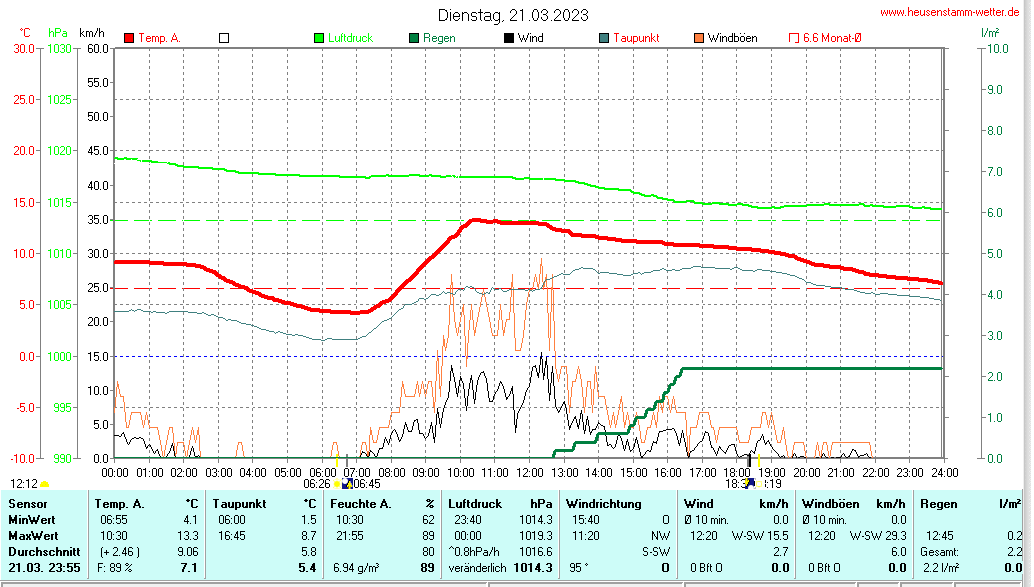Screen dimensions: 1034x587
Task: Click the dark green Regen legend square
Action: pyautogui.click(x=414, y=38)
